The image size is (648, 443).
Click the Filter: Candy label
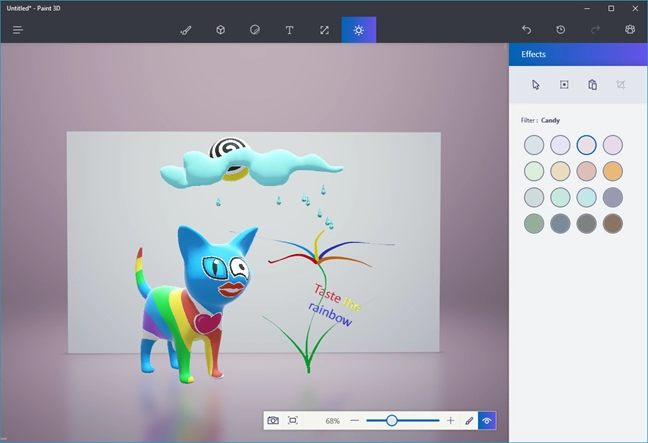540,120
